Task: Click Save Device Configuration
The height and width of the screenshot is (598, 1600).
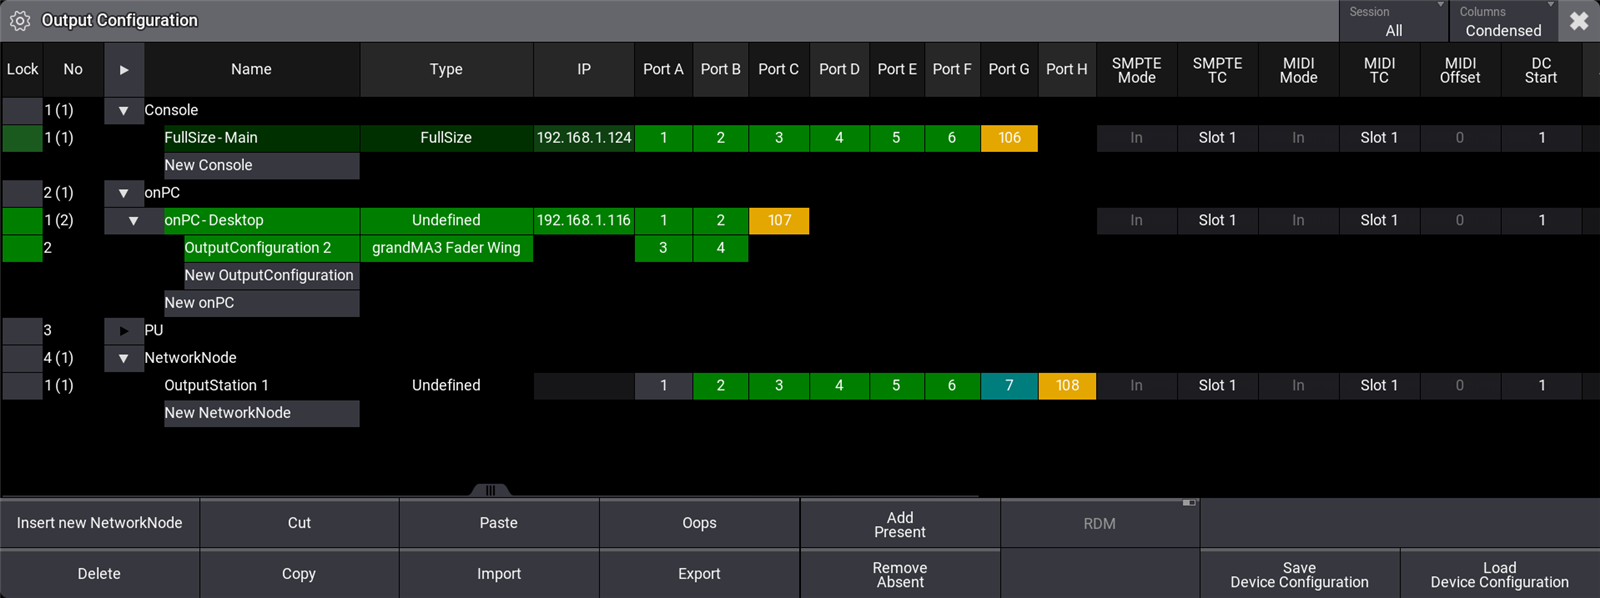Action: pyautogui.click(x=1300, y=575)
